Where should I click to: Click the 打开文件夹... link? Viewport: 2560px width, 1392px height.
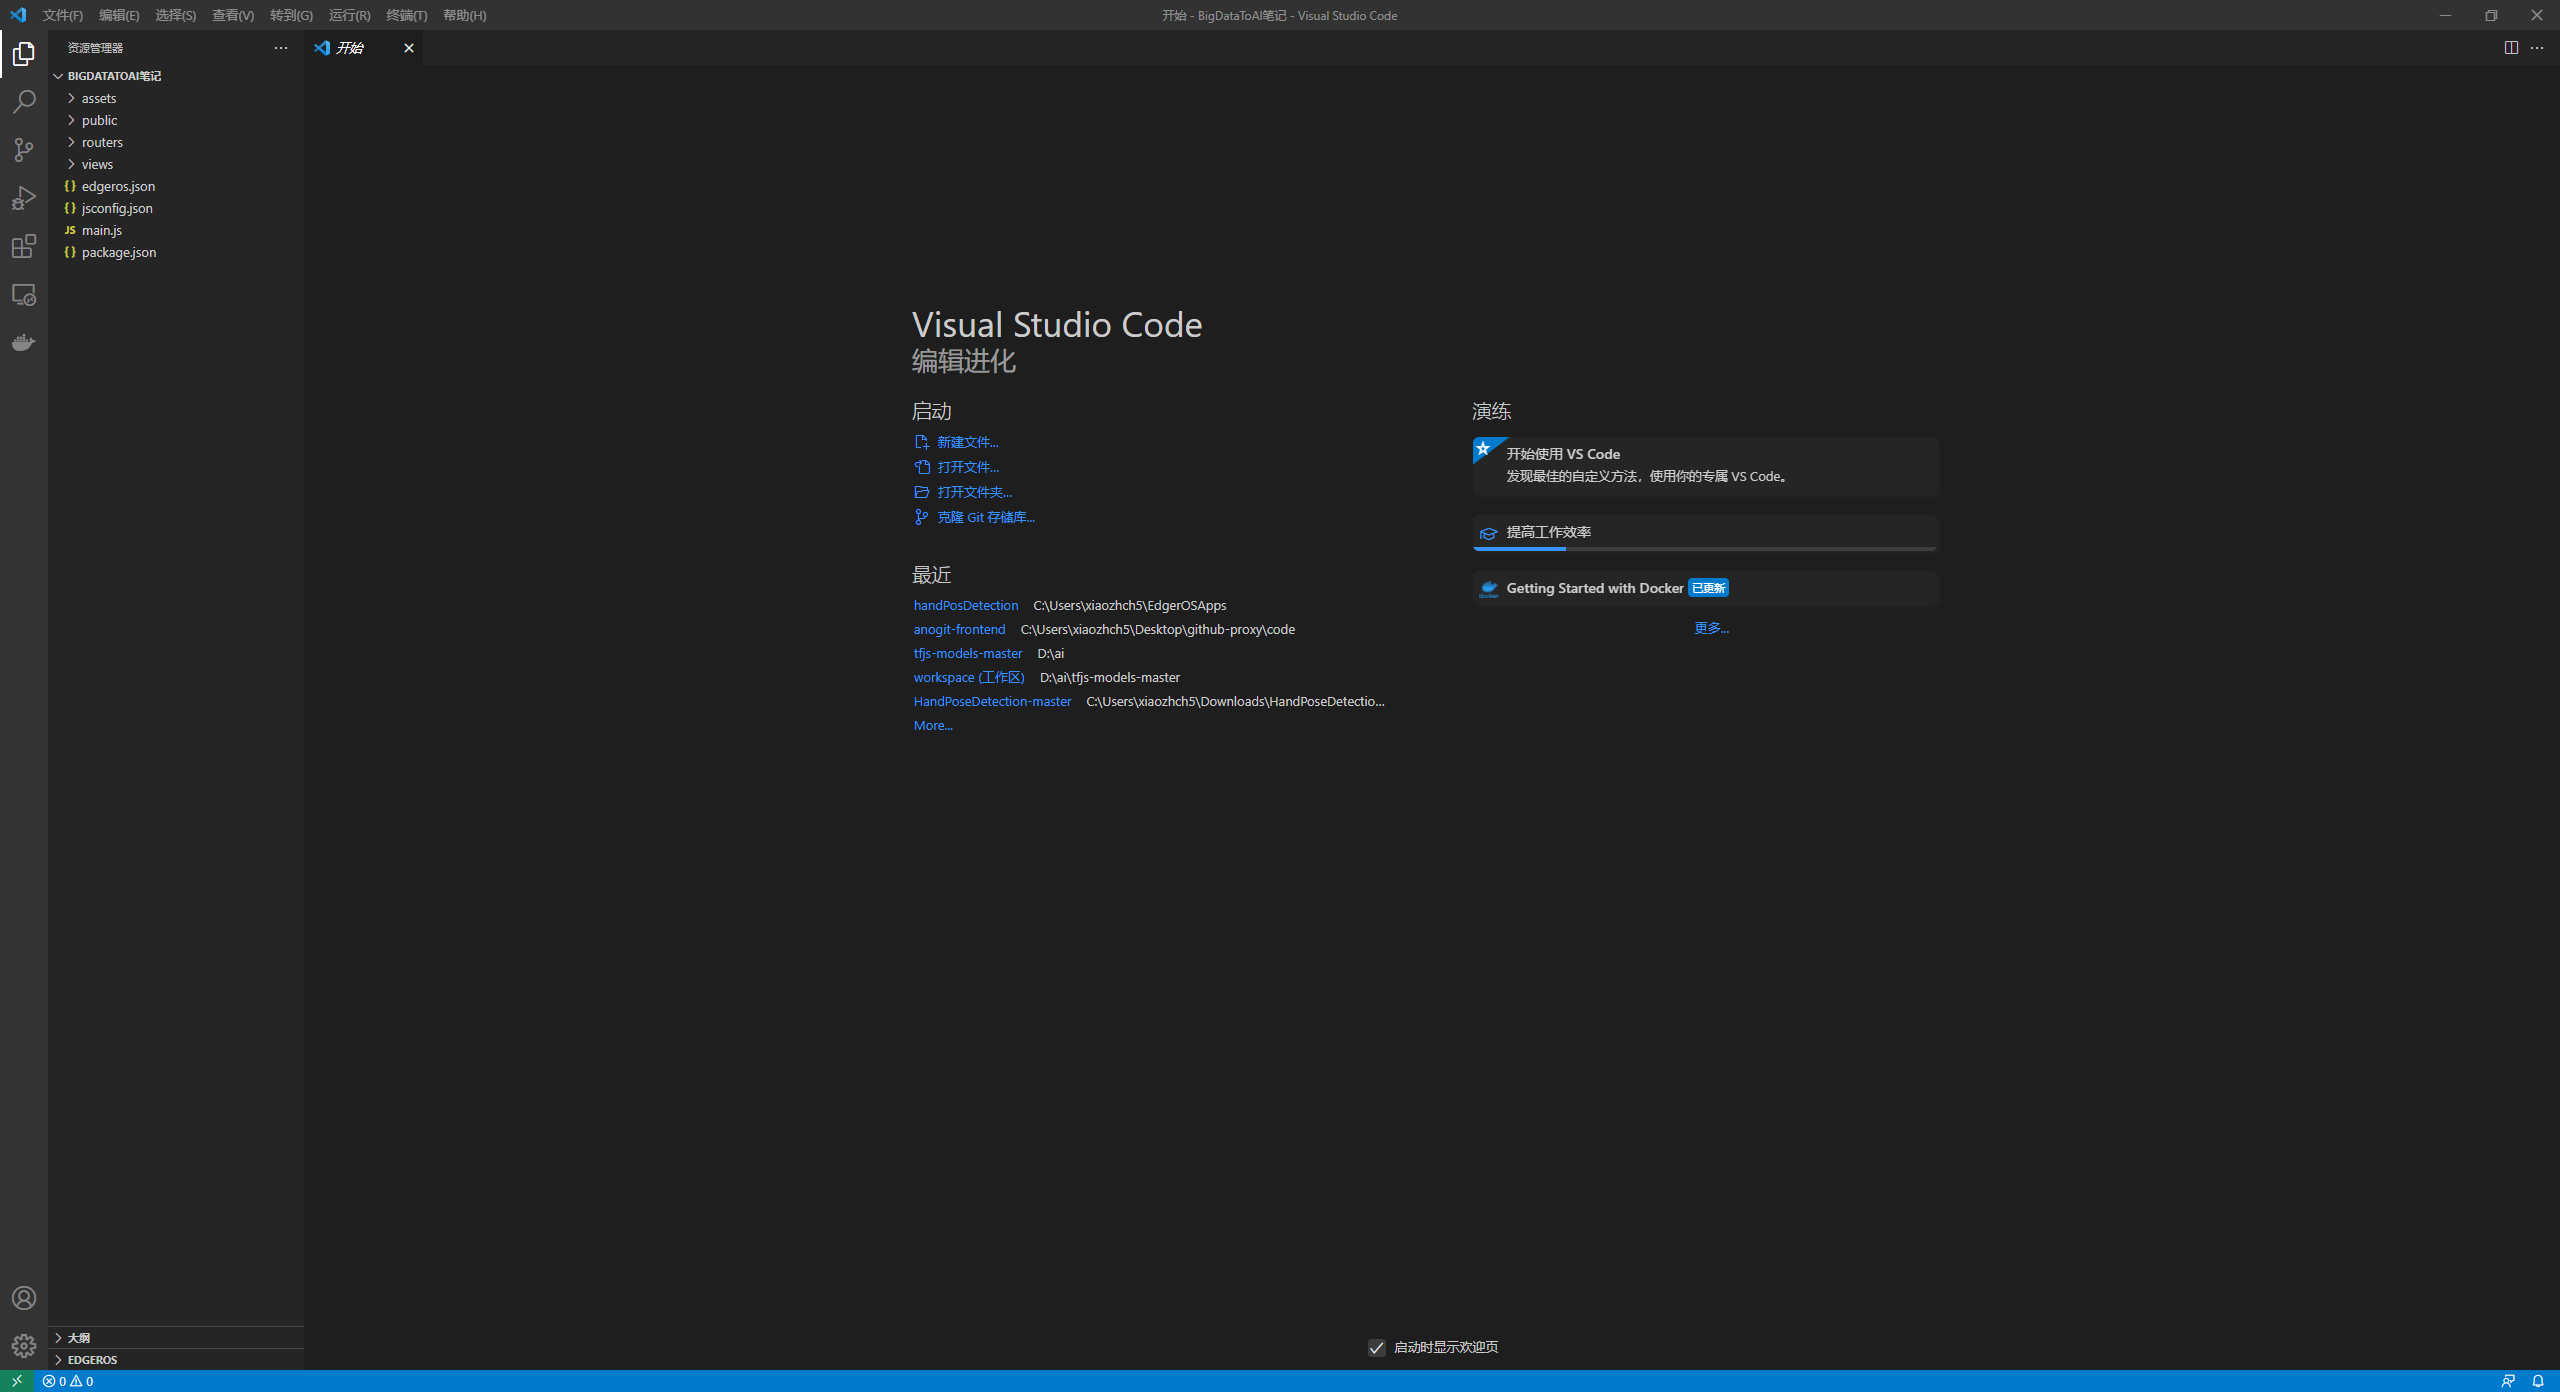point(974,492)
